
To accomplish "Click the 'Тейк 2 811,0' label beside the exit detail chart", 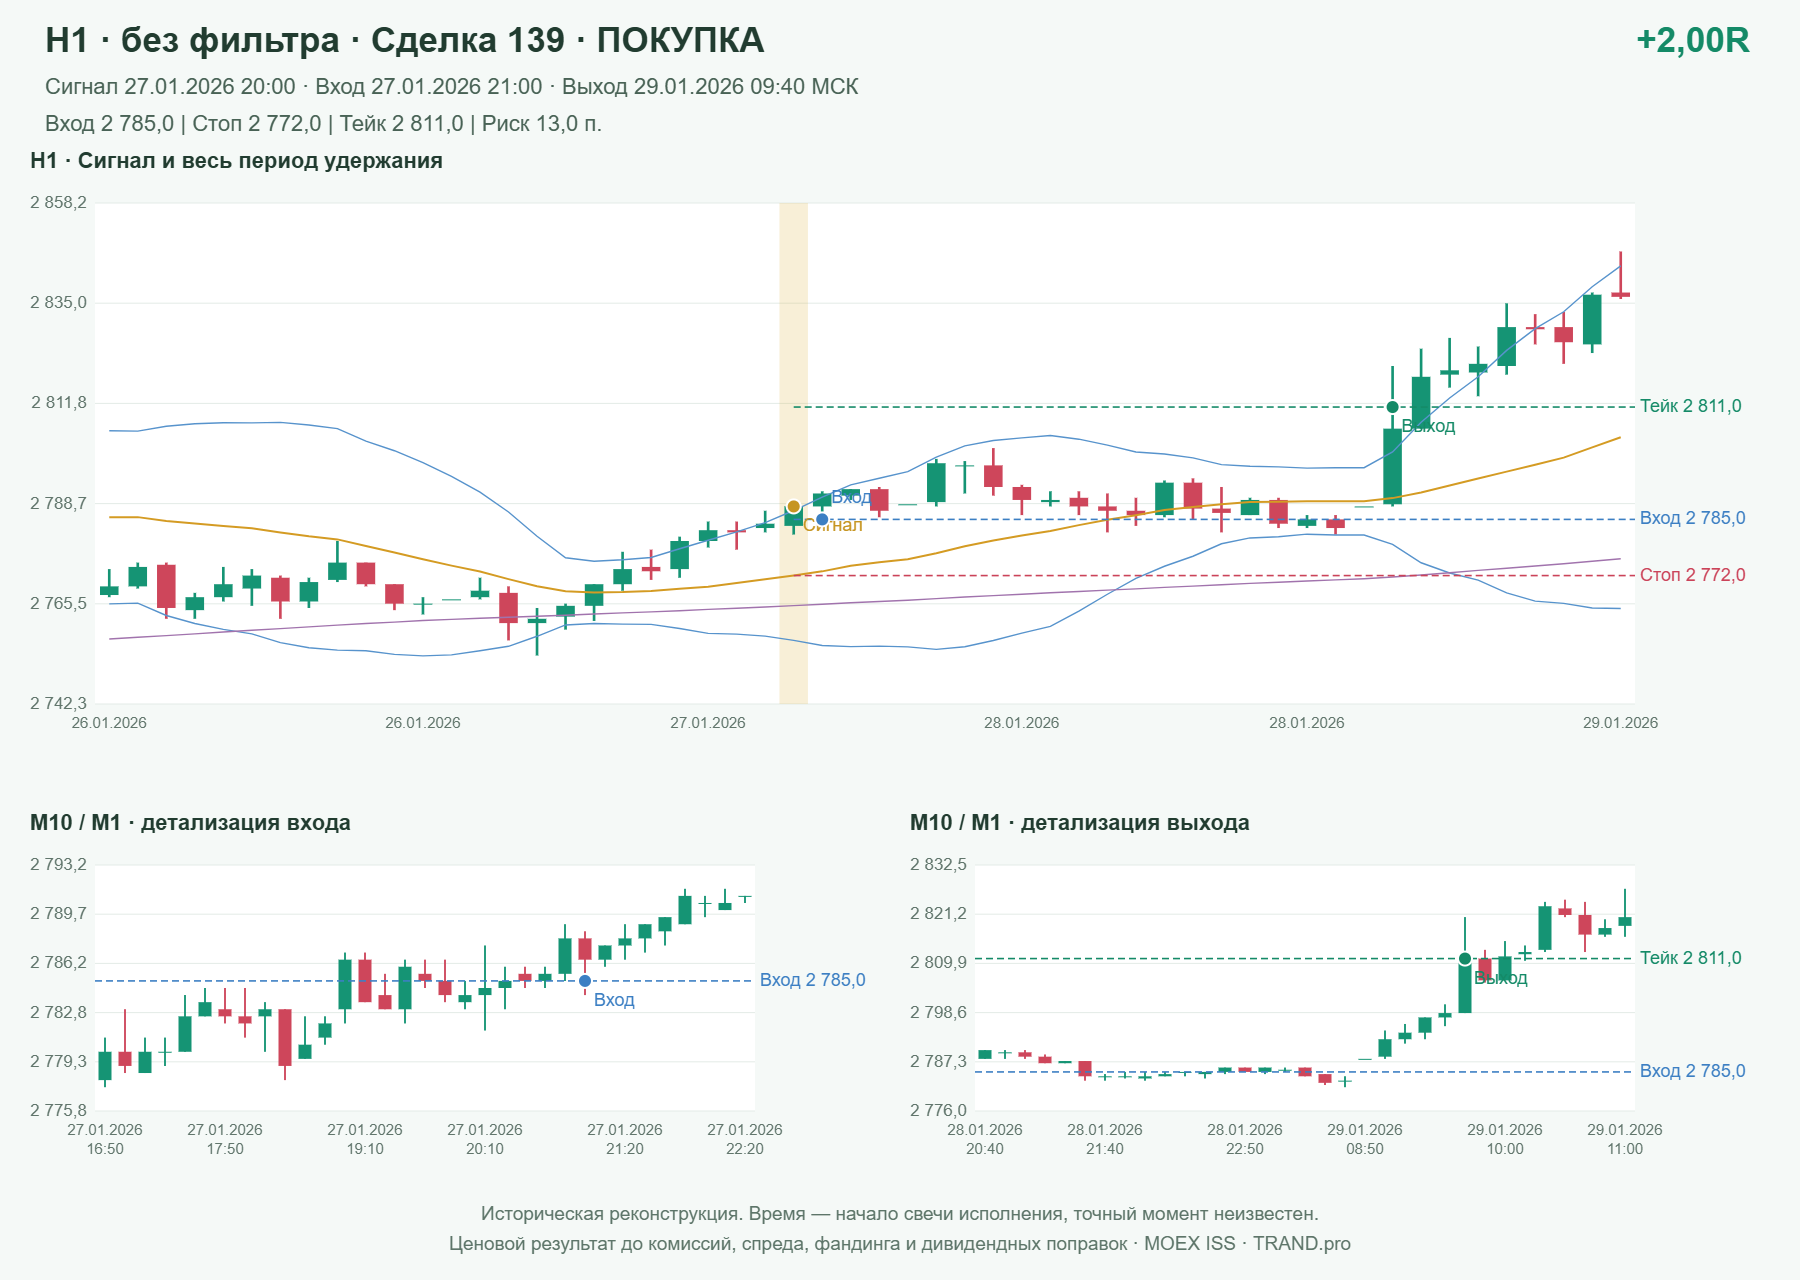I will [1690, 958].
